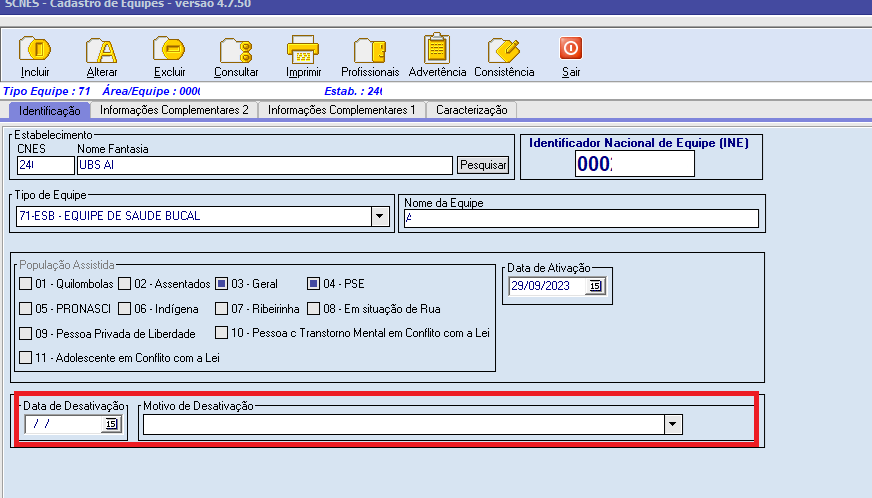
Task: Toggle the 04 - PSE checkbox
Action: click(314, 283)
